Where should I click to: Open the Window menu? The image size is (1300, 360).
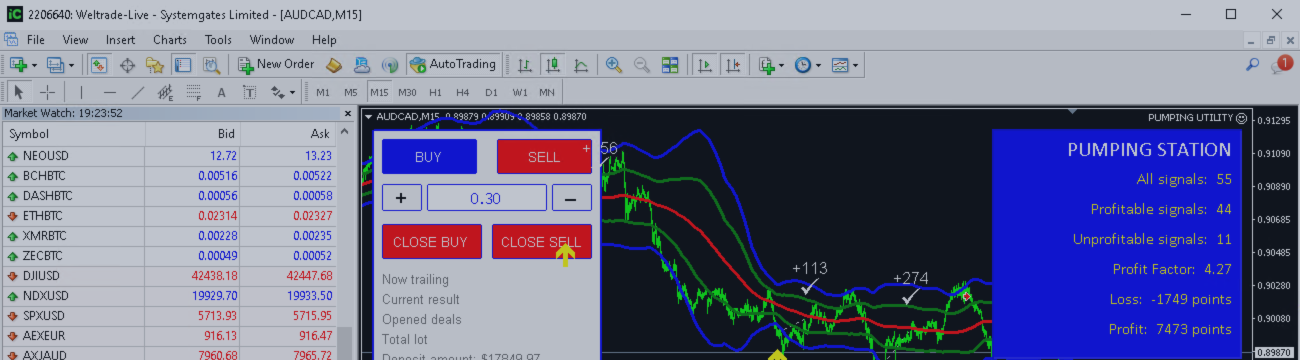point(272,40)
